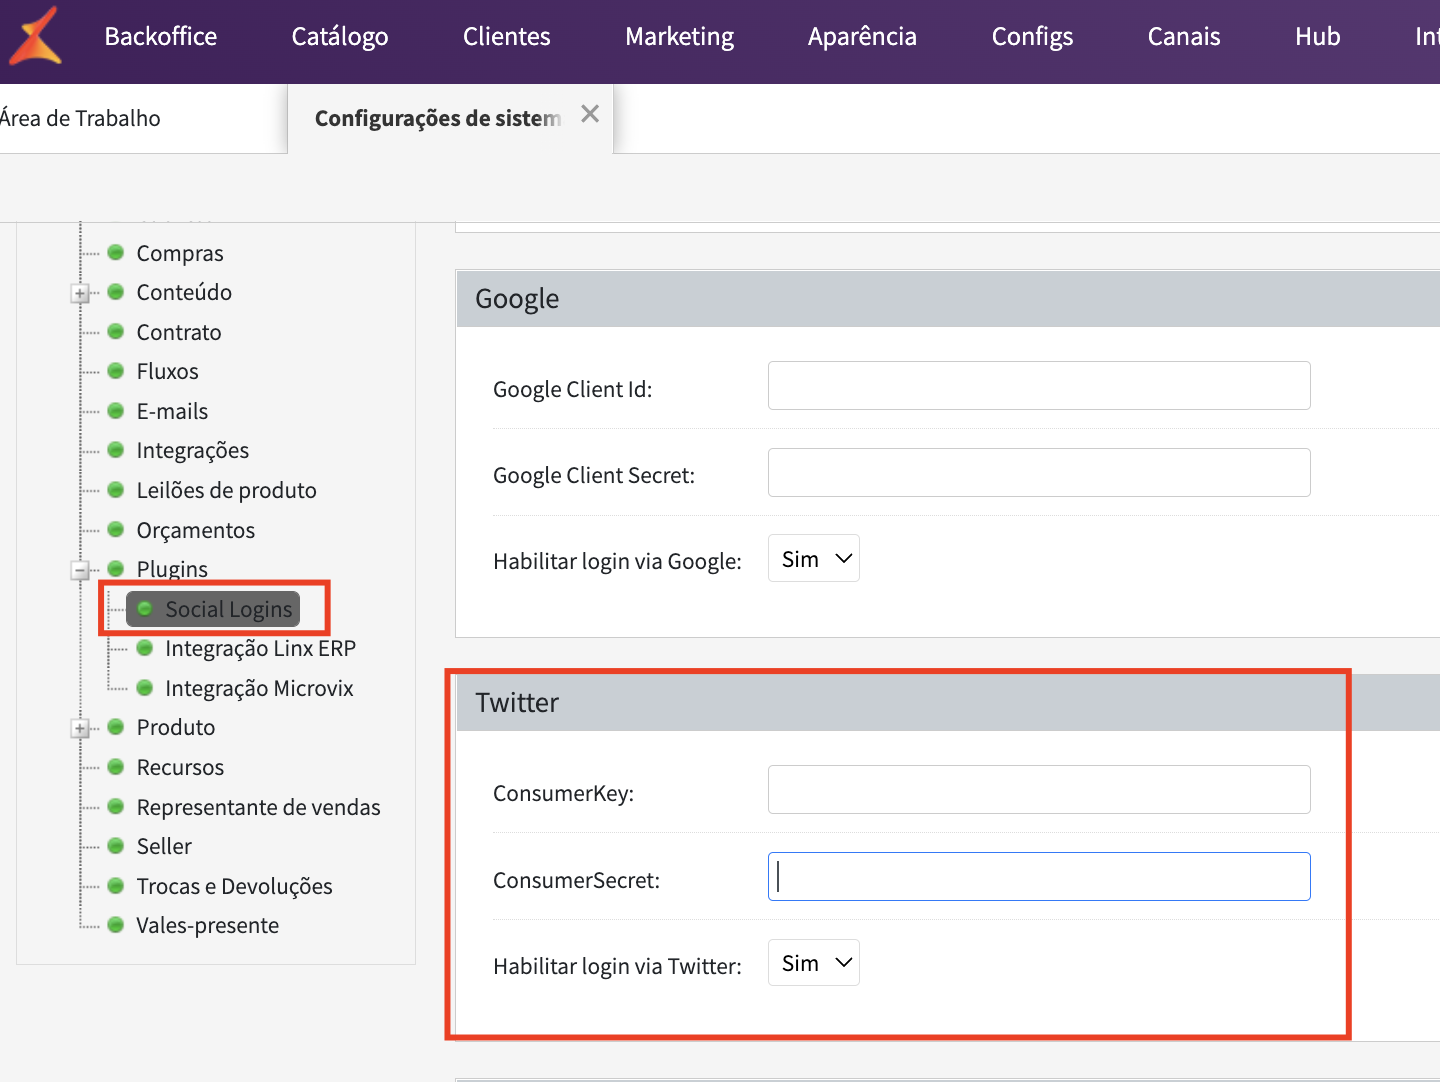Image resolution: width=1440 pixels, height=1082 pixels.
Task: Open the Canais menu
Action: tap(1184, 36)
